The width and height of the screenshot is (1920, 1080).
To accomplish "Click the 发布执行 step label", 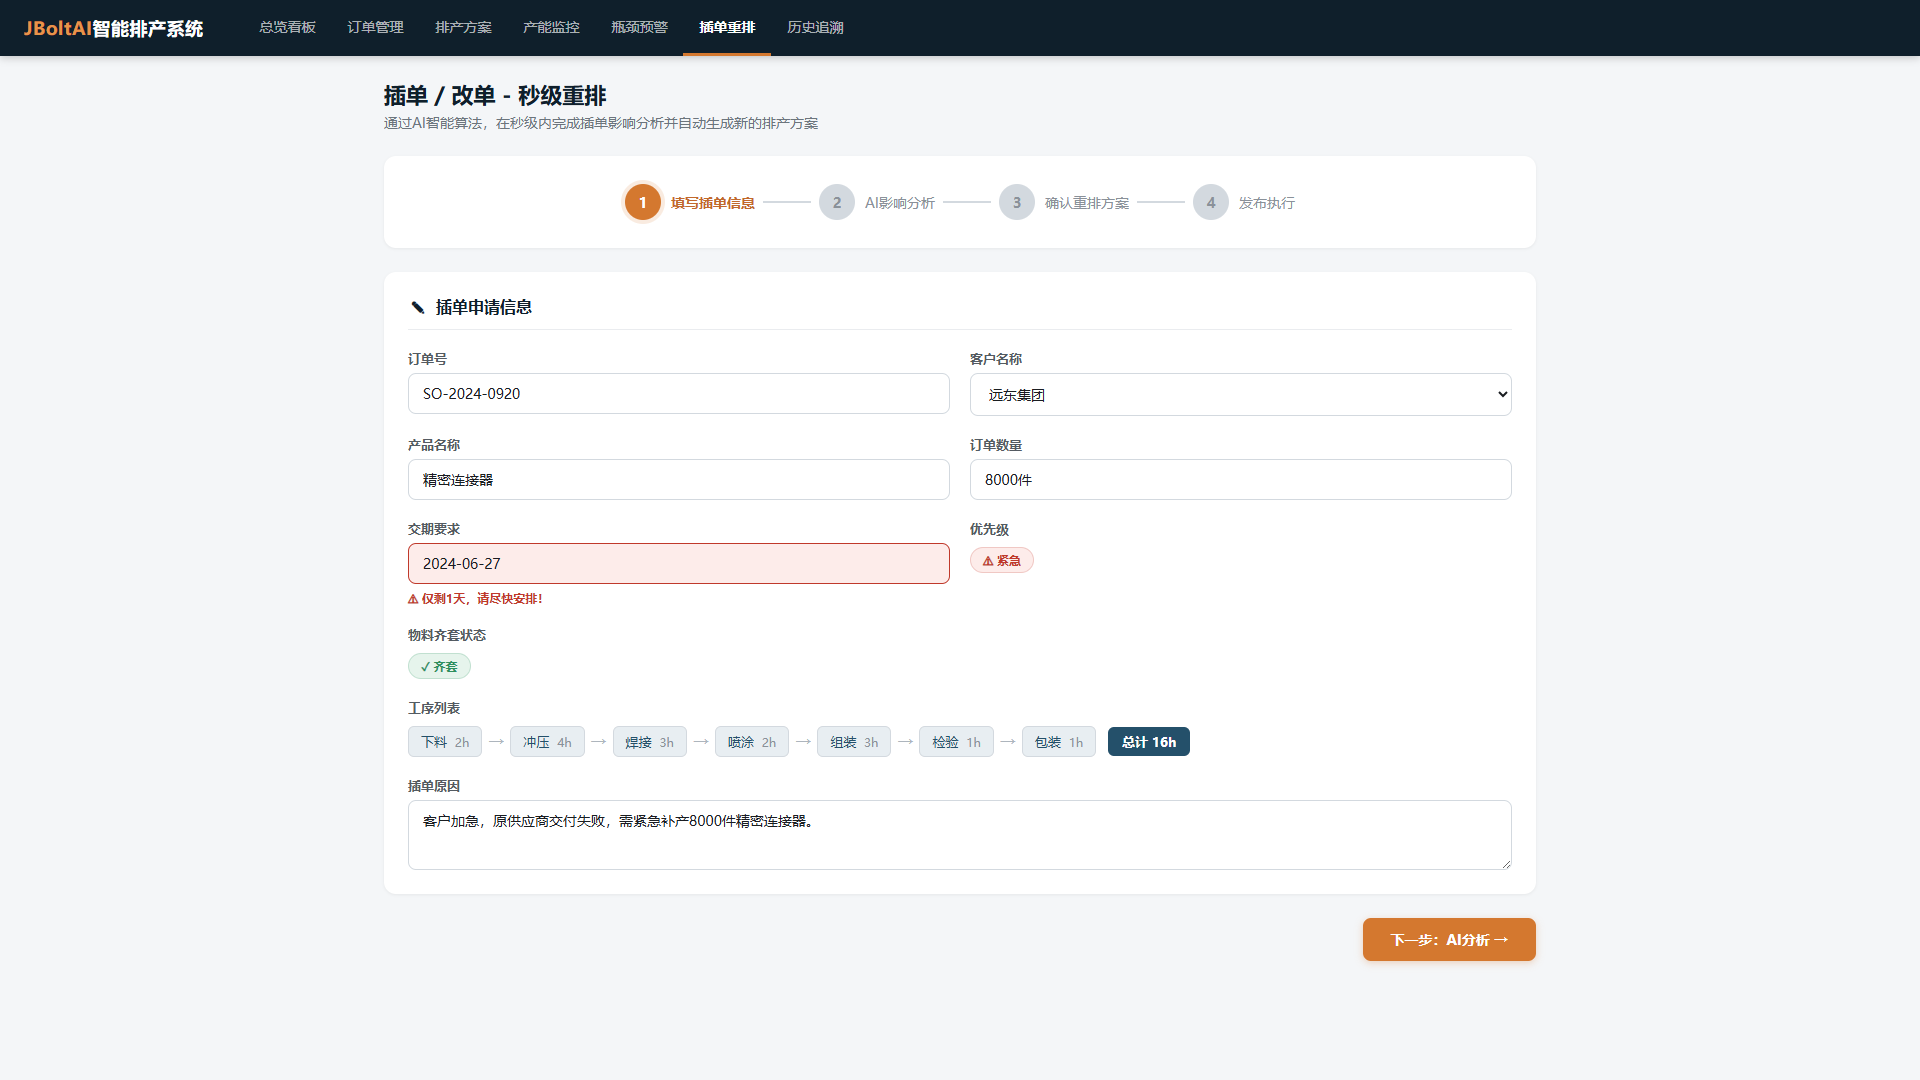I will coord(1267,203).
